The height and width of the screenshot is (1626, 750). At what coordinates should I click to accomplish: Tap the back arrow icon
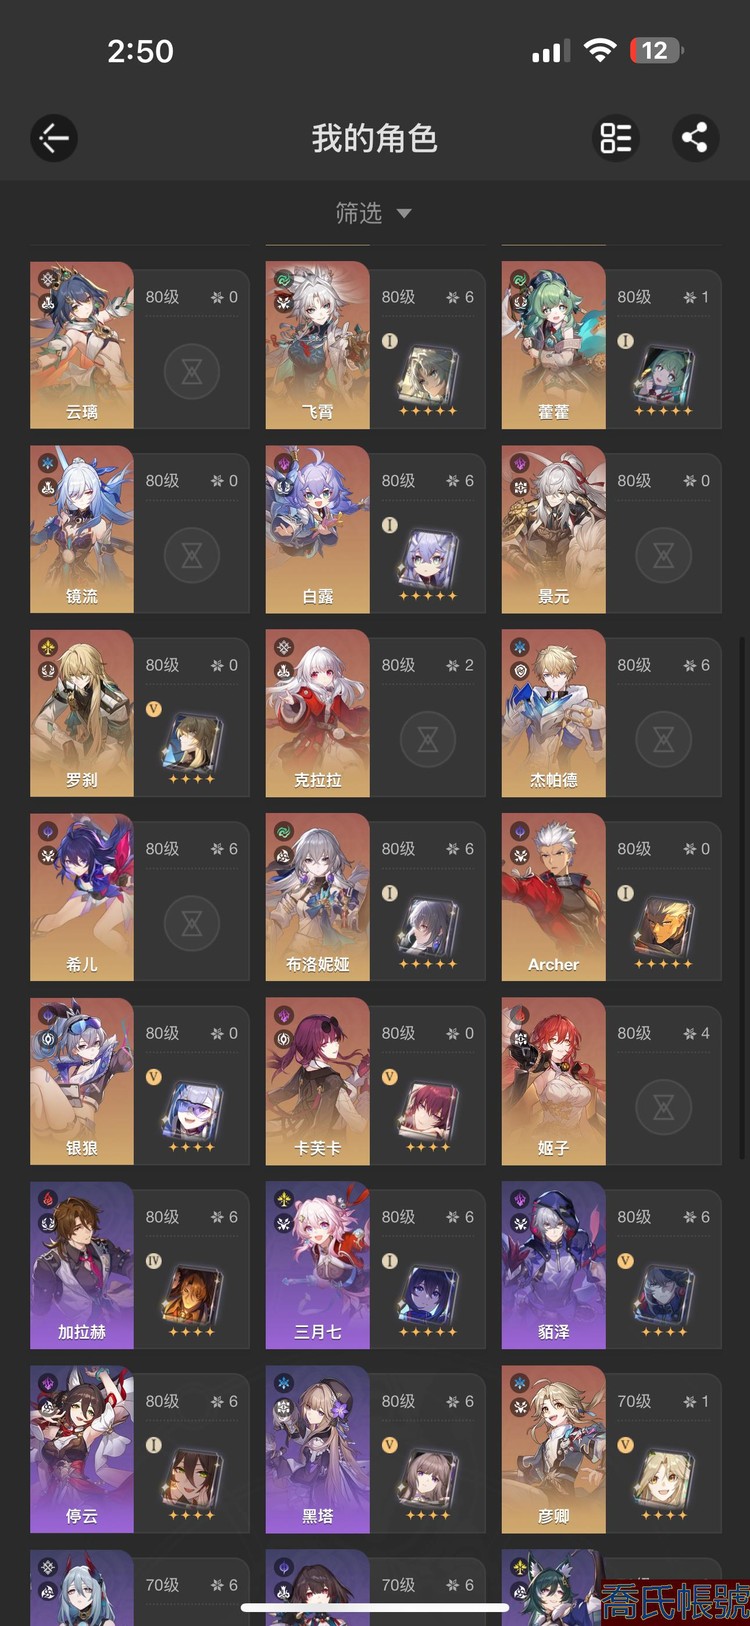tap(54, 138)
